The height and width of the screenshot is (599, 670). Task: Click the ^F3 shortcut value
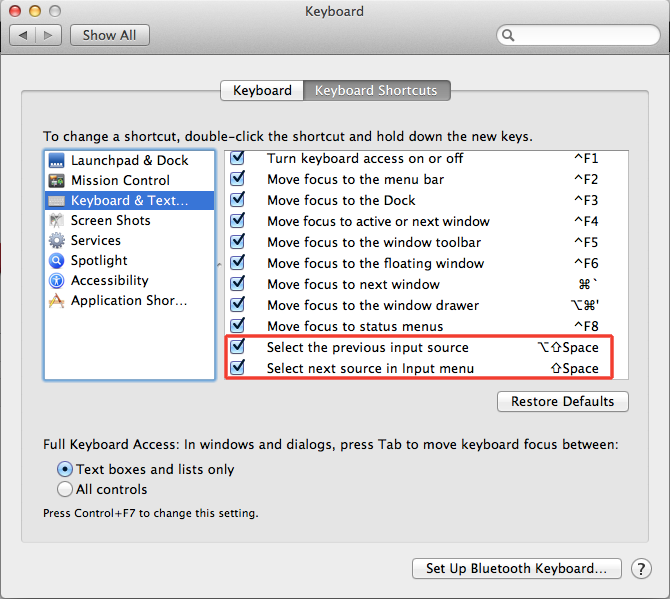click(x=586, y=200)
